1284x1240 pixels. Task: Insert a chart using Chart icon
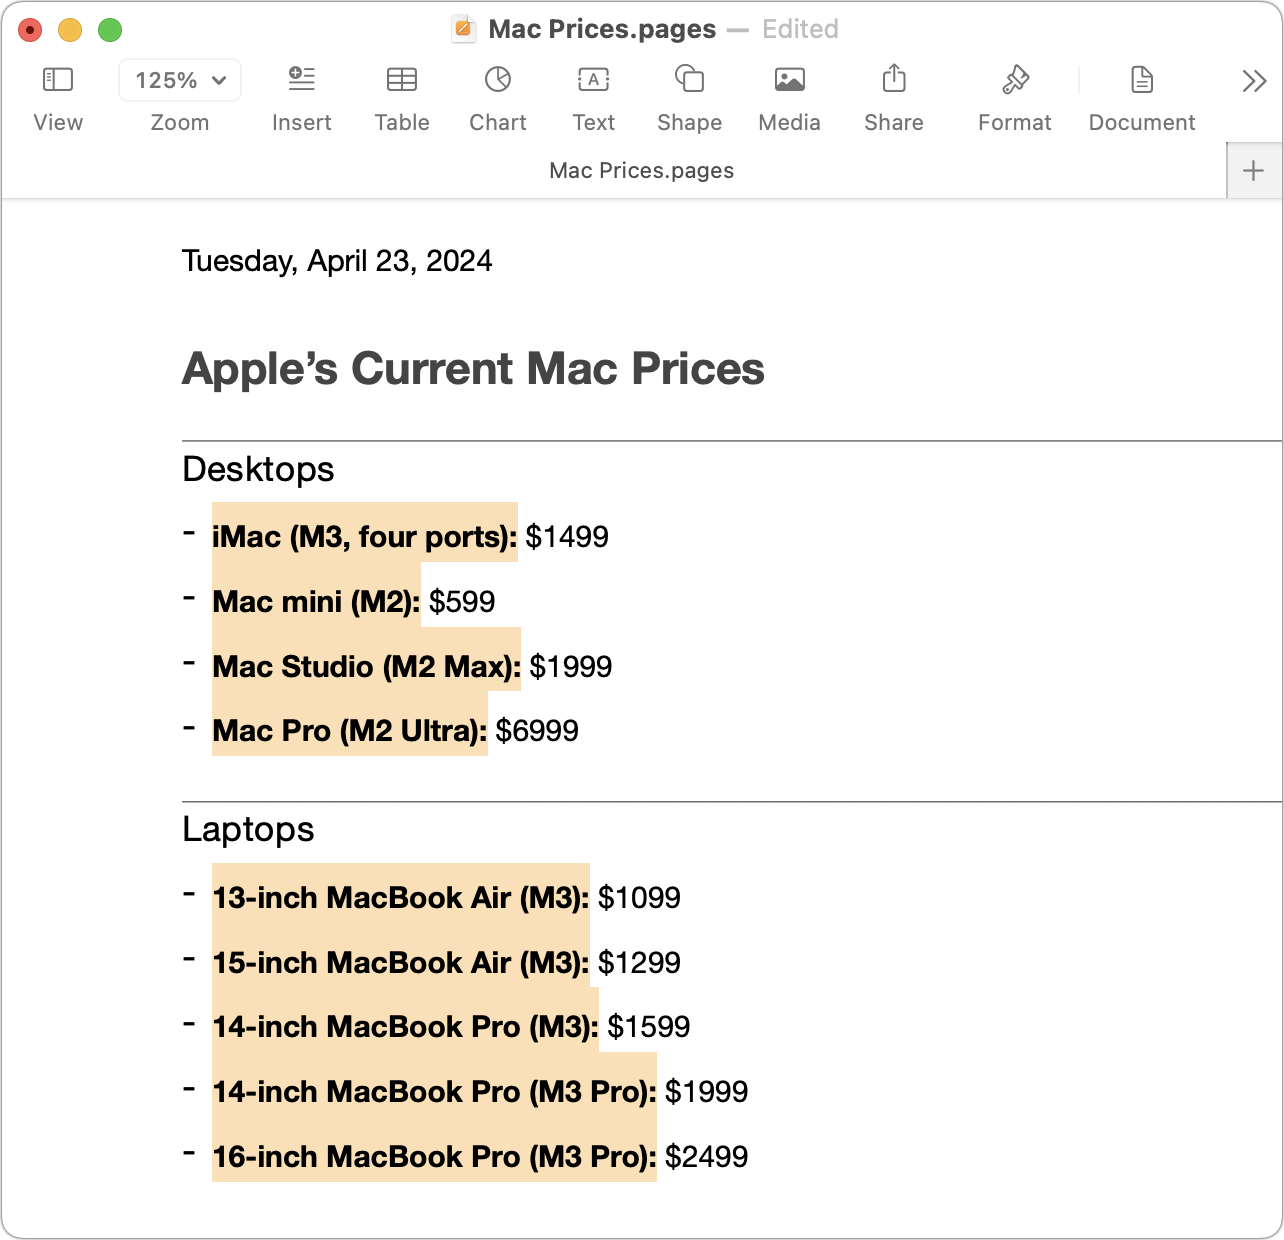498,79
